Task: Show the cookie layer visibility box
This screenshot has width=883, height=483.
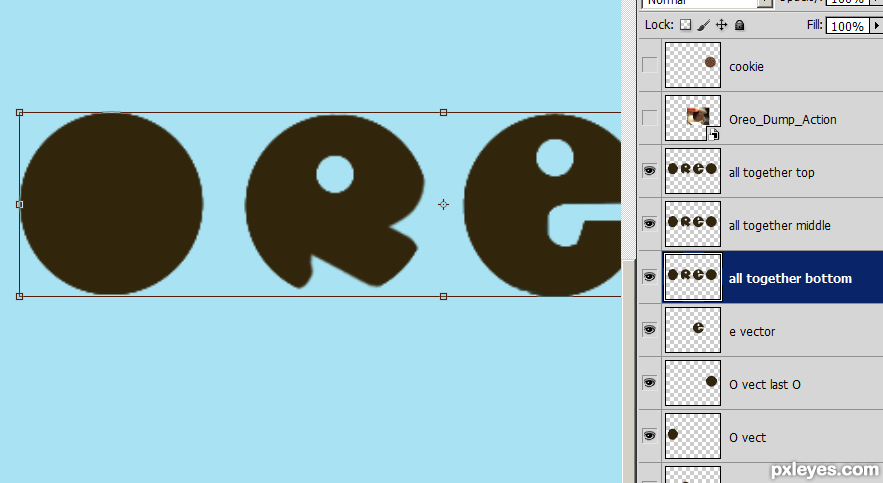Action: [649, 65]
